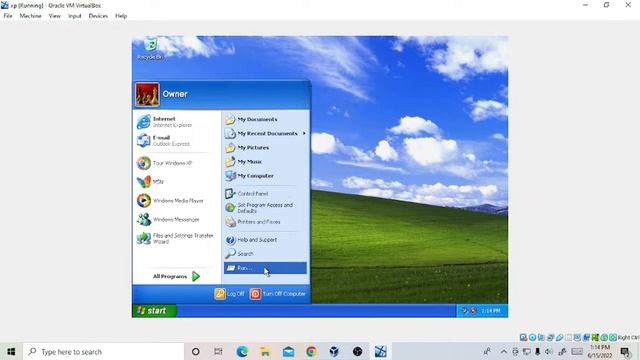
Task: Click the host volume speaker icon
Action: click(x=549, y=351)
